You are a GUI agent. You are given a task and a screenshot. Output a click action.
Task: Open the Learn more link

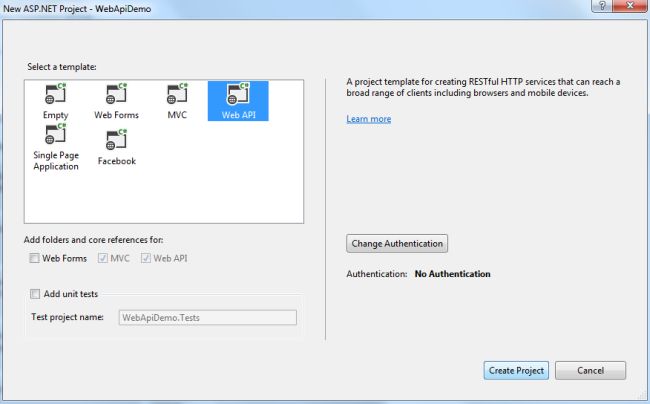pos(369,119)
